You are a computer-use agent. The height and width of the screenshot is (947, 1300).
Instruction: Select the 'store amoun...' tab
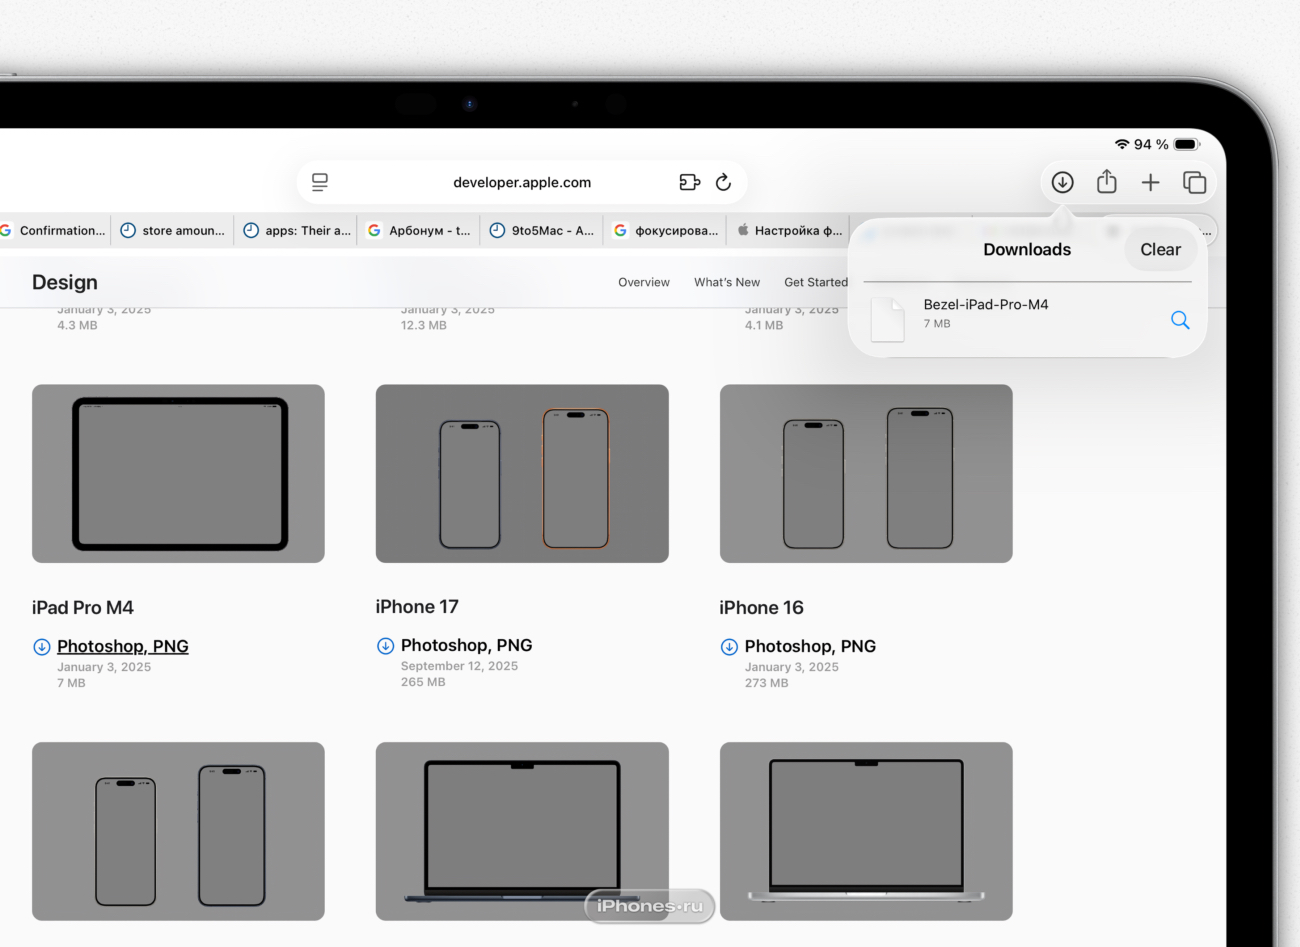(x=173, y=231)
